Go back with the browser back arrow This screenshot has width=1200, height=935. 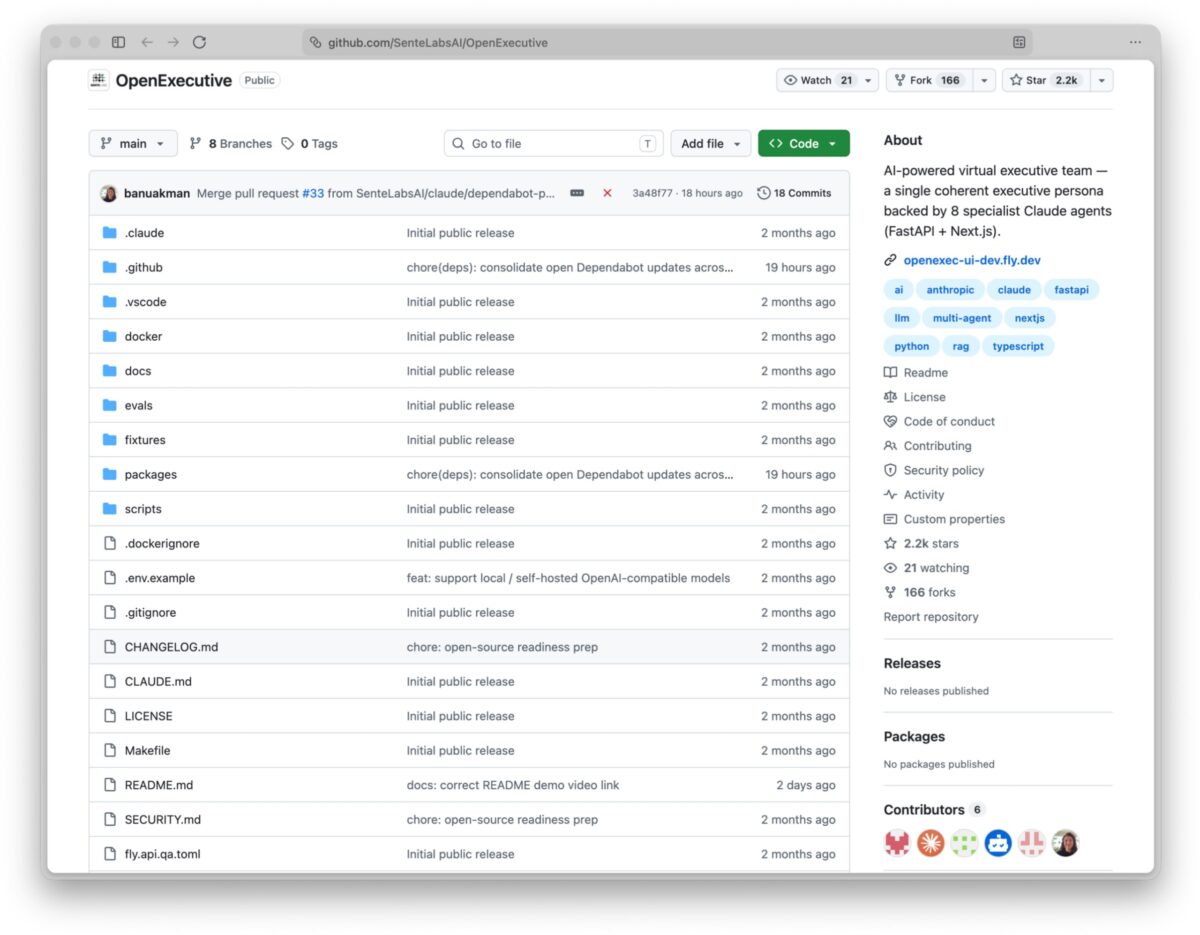(147, 42)
